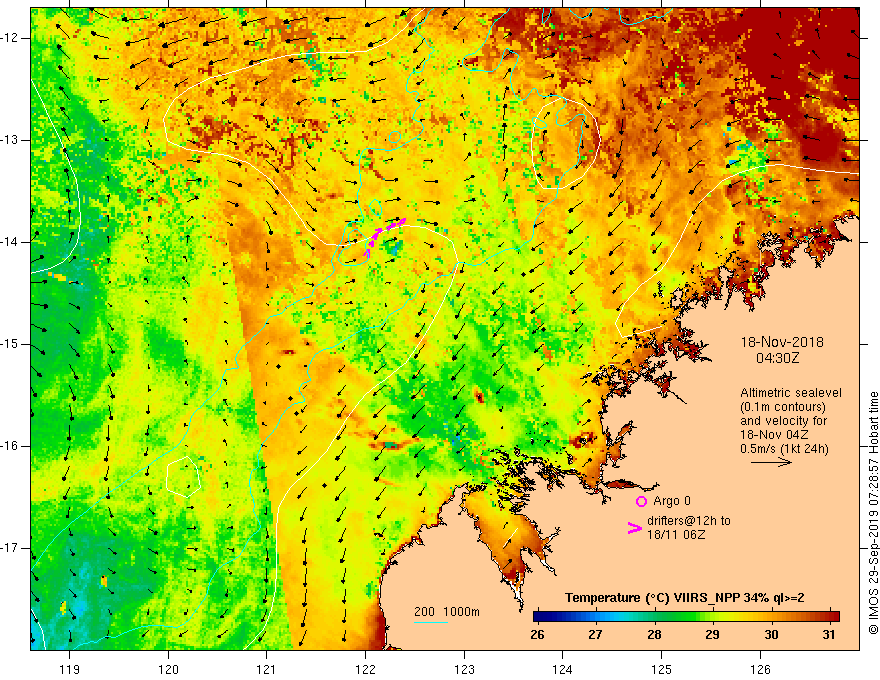Click the colorbar value '30'
Image resolution: width=880 pixels, height=680 pixels.
click(x=771, y=634)
